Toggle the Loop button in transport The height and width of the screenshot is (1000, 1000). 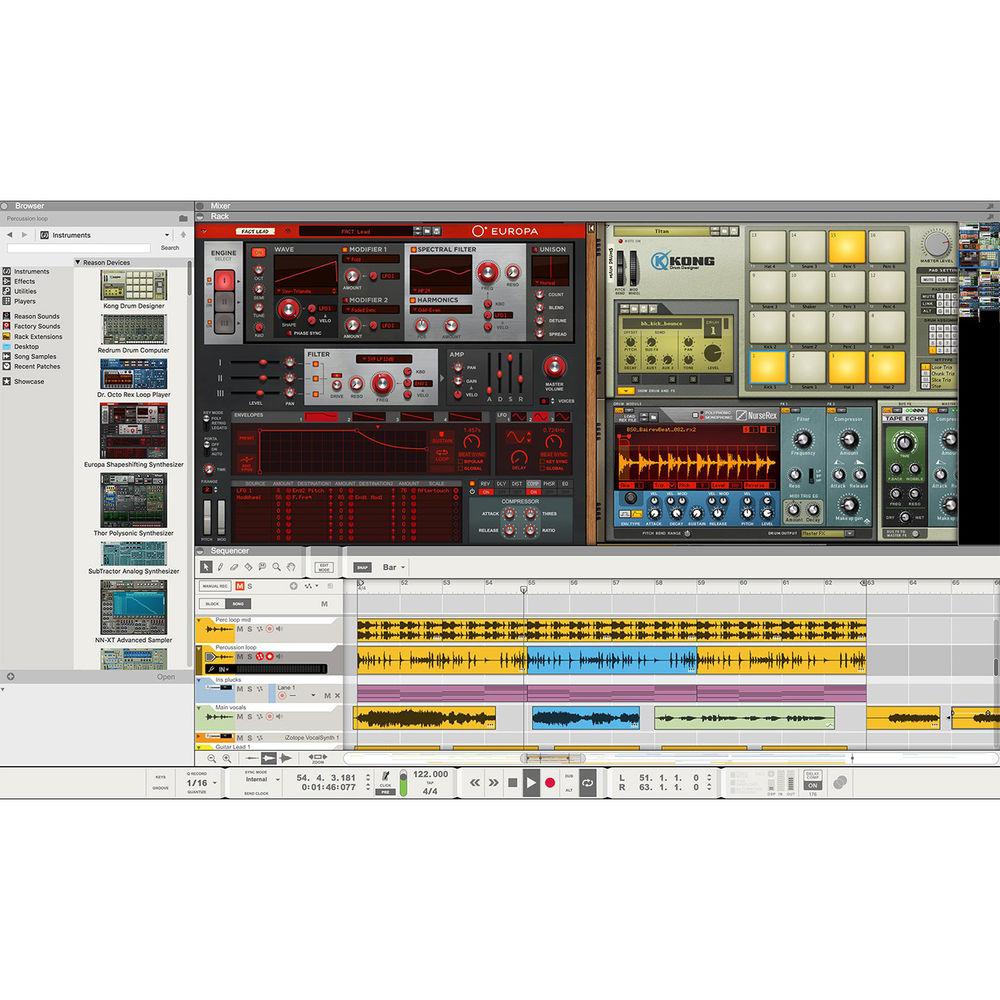click(x=588, y=783)
